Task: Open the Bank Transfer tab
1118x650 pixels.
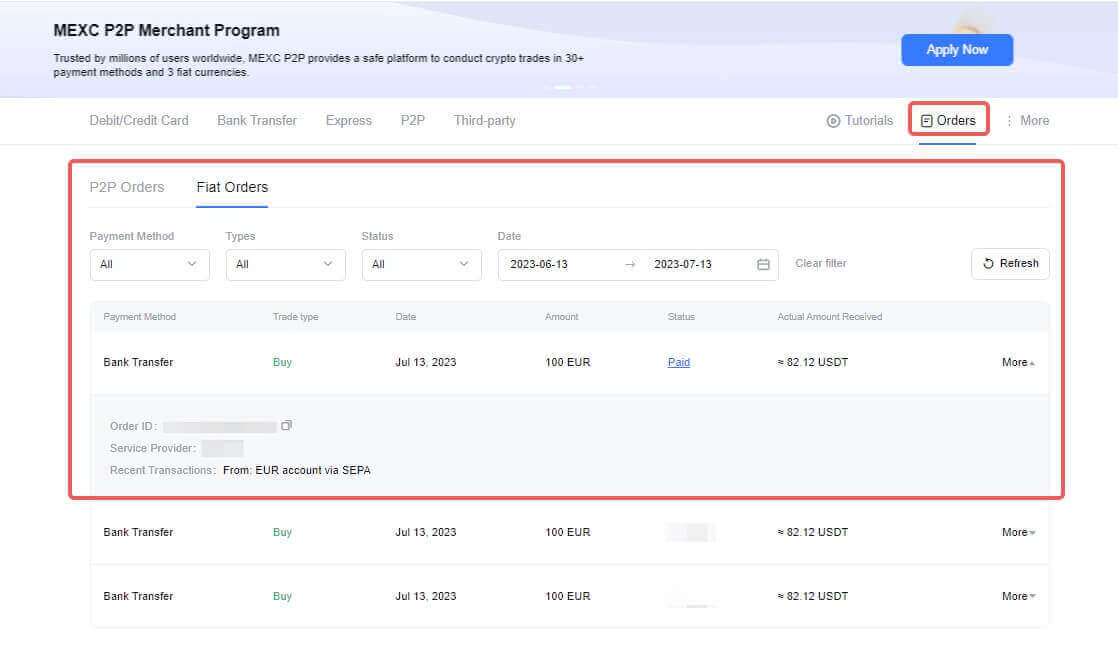Action: (x=257, y=120)
